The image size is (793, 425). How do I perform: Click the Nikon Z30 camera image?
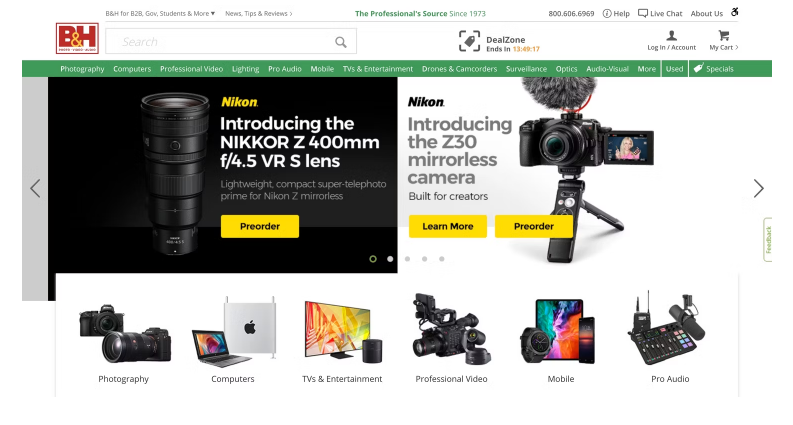coord(587,169)
